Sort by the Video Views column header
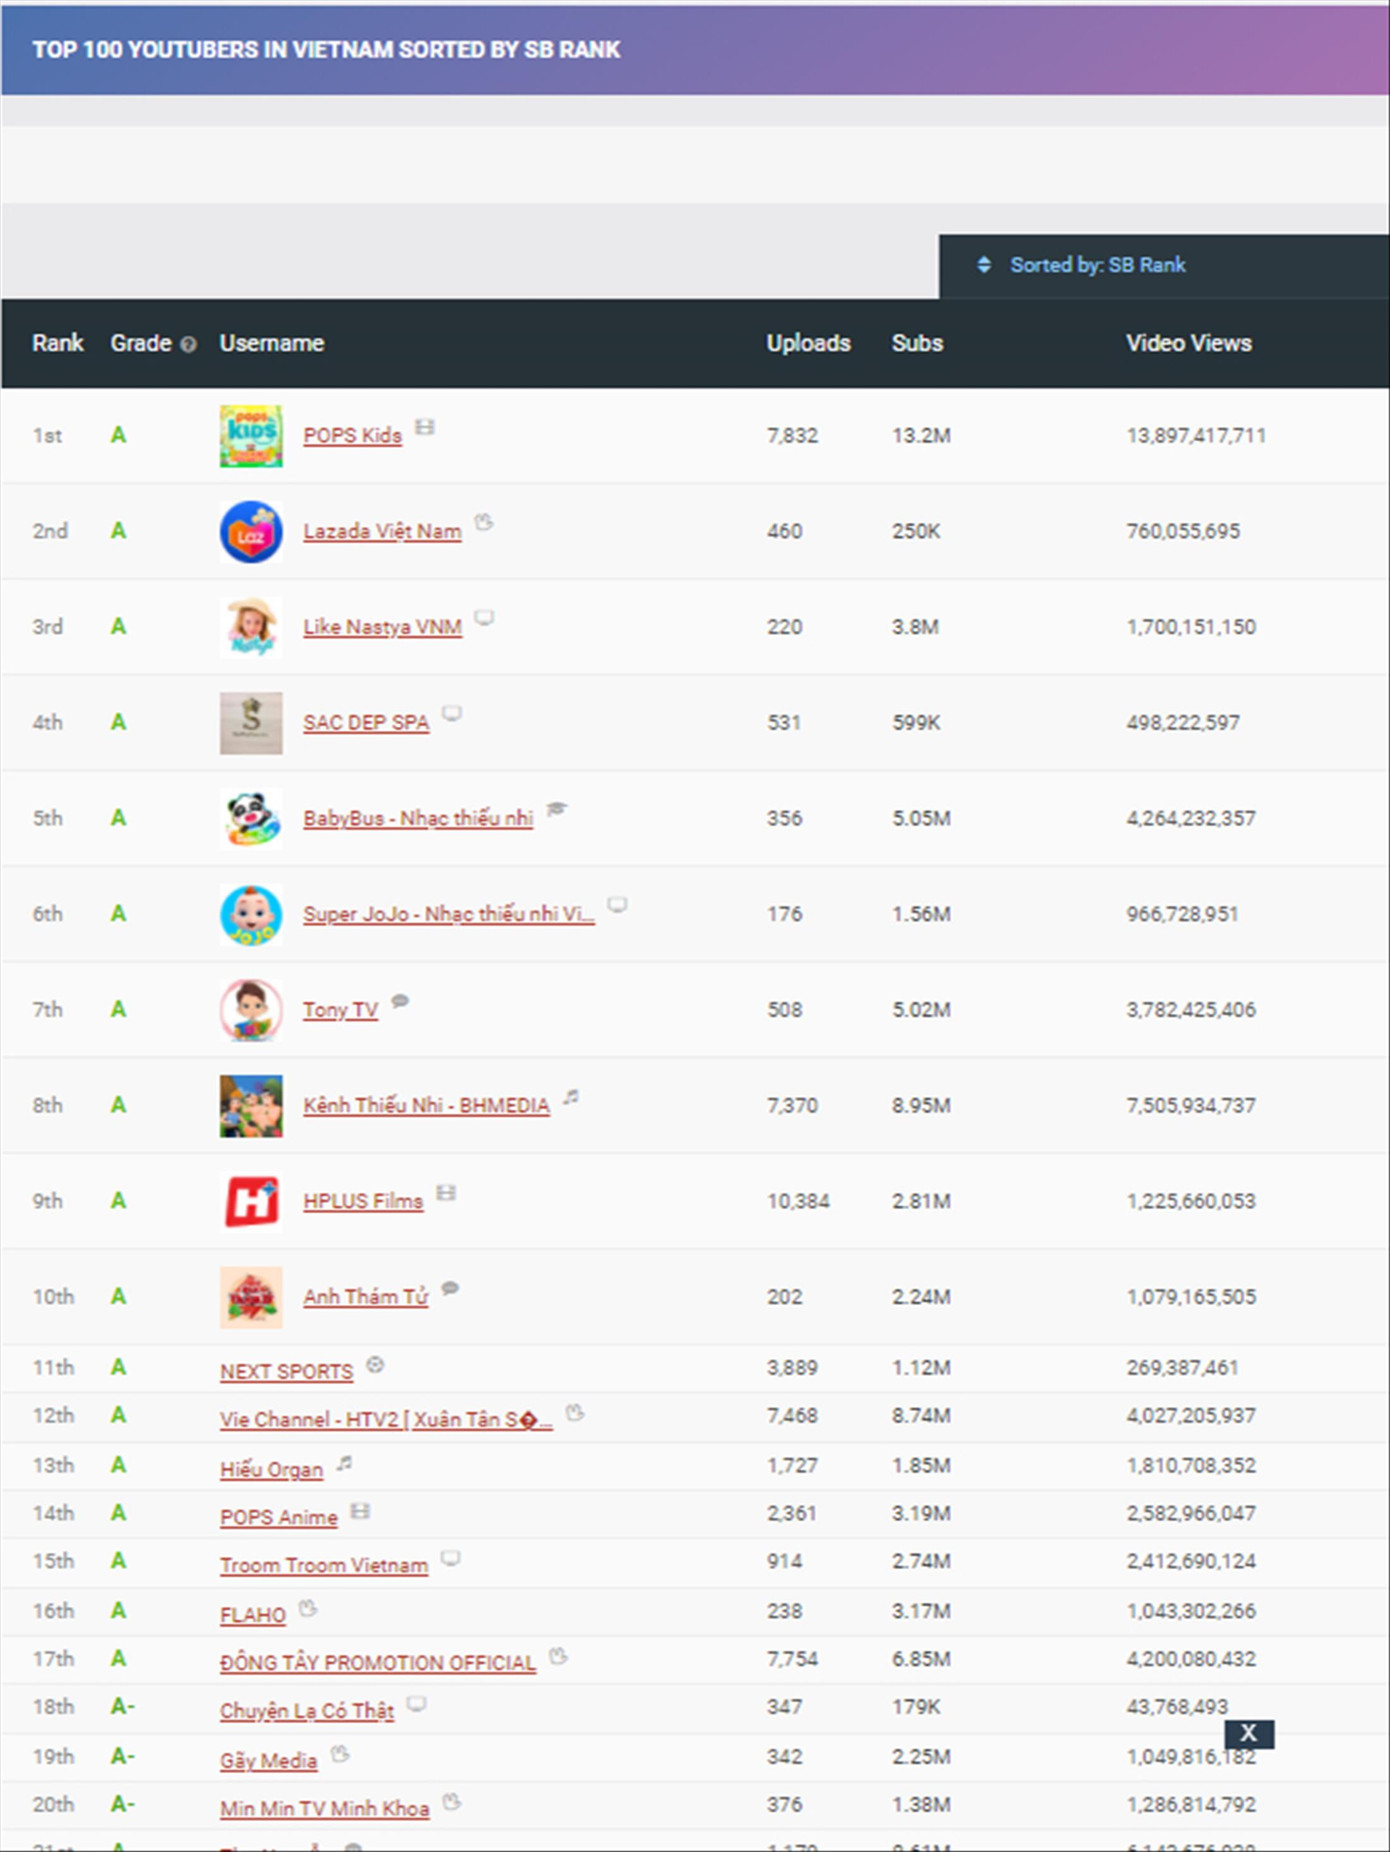Image resolution: width=1390 pixels, height=1852 pixels. point(1188,343)
